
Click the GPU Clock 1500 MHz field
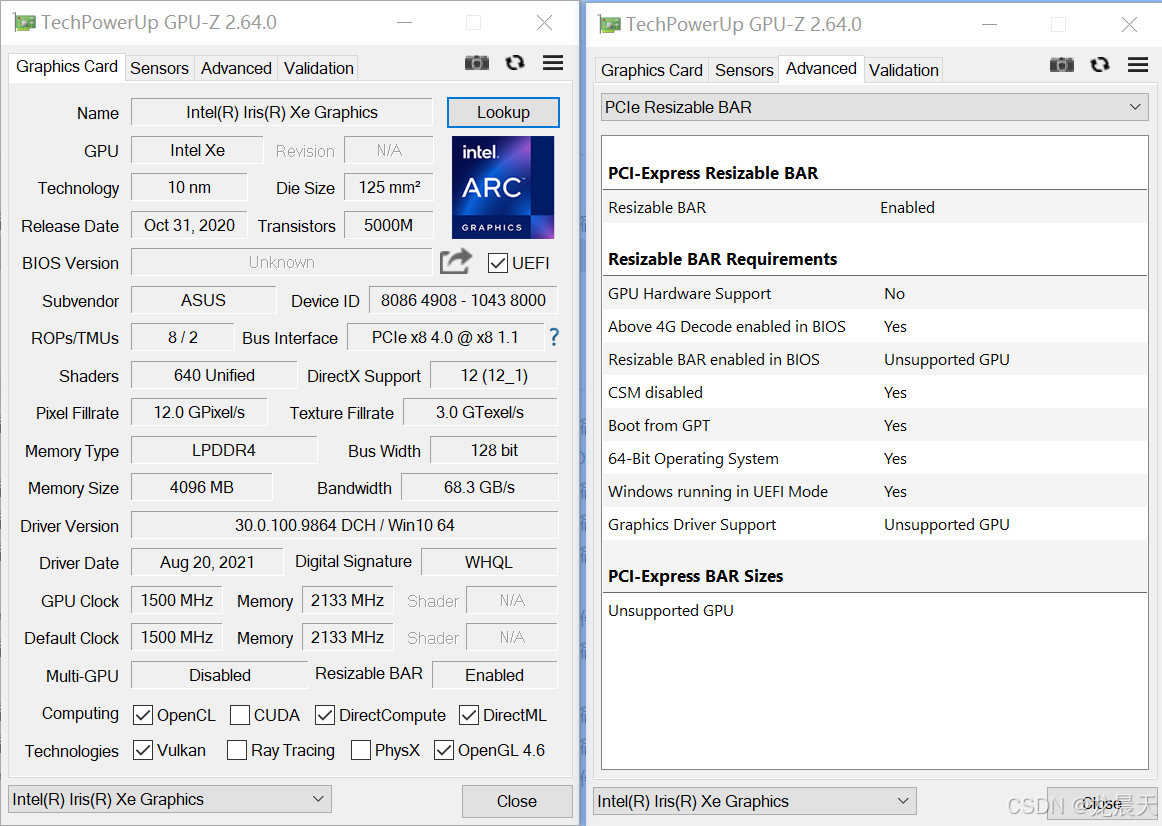click(176, 600)
